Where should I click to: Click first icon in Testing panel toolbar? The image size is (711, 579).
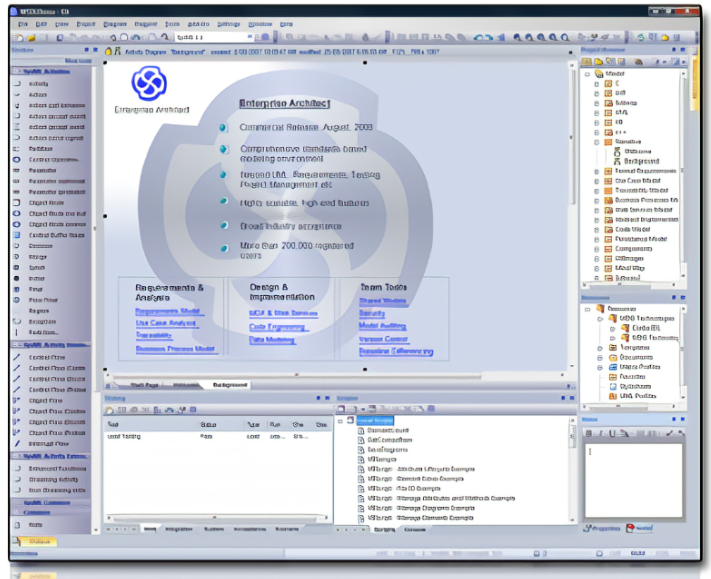[x=109, y=410]
